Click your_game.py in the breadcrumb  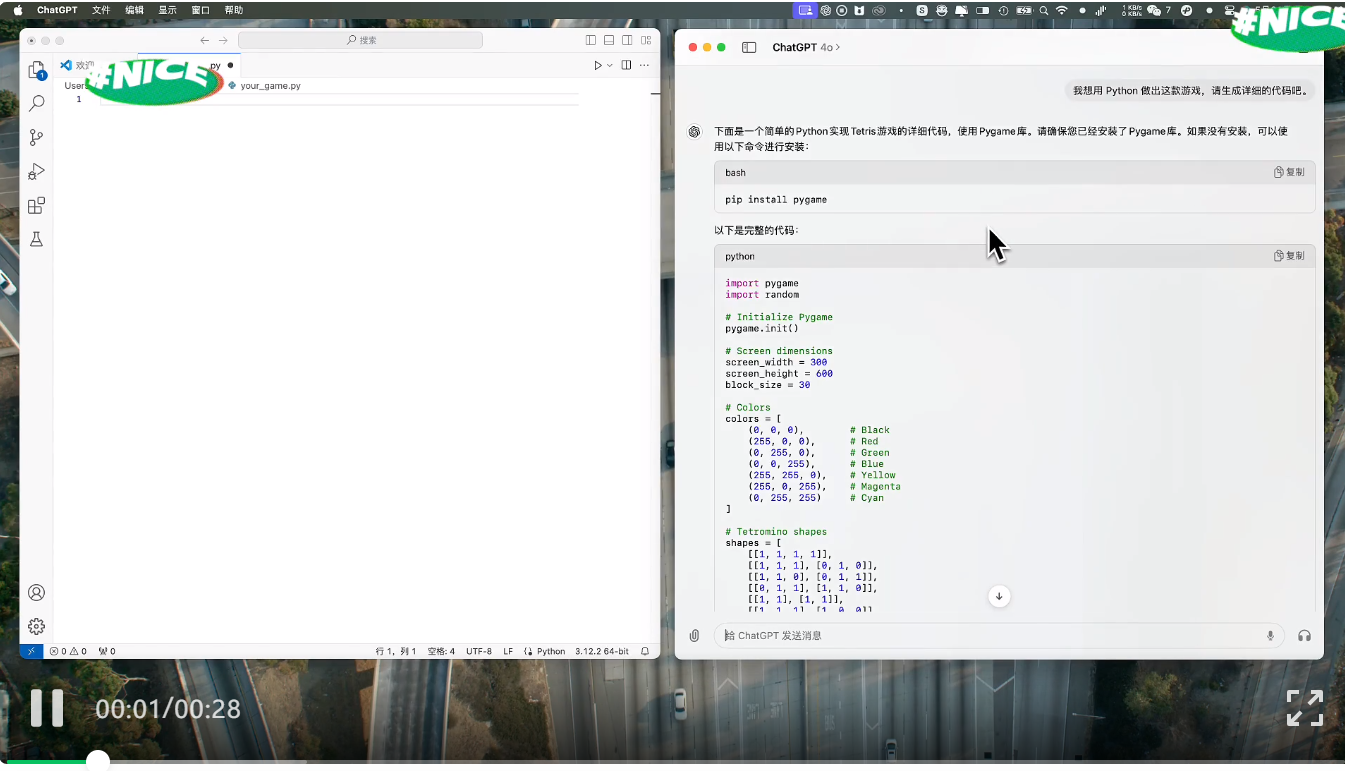click(270, 86)
